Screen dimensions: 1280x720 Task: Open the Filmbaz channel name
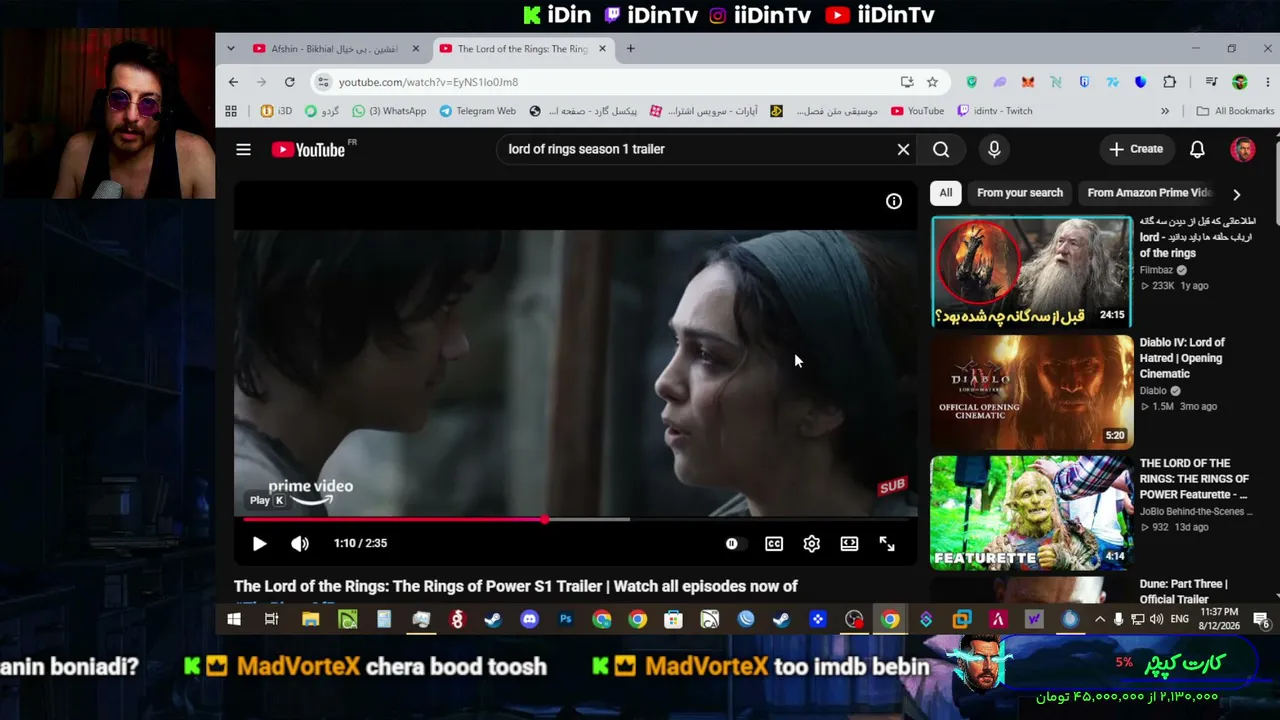(x=1156, y=270)
